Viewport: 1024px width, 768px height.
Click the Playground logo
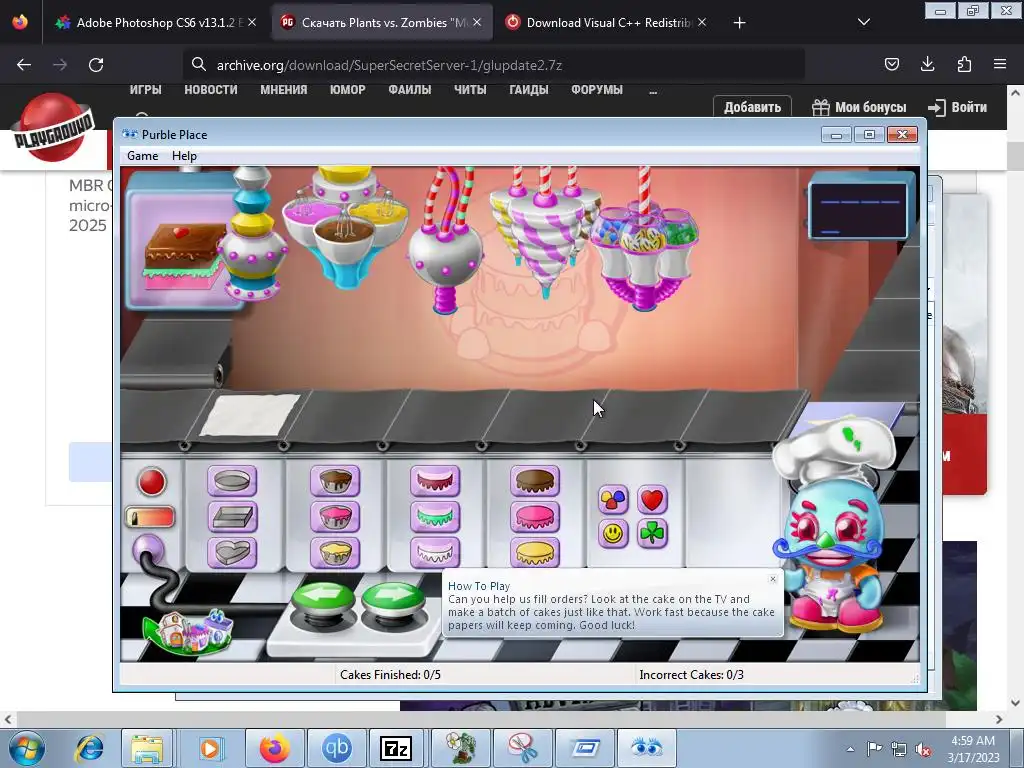54,127
